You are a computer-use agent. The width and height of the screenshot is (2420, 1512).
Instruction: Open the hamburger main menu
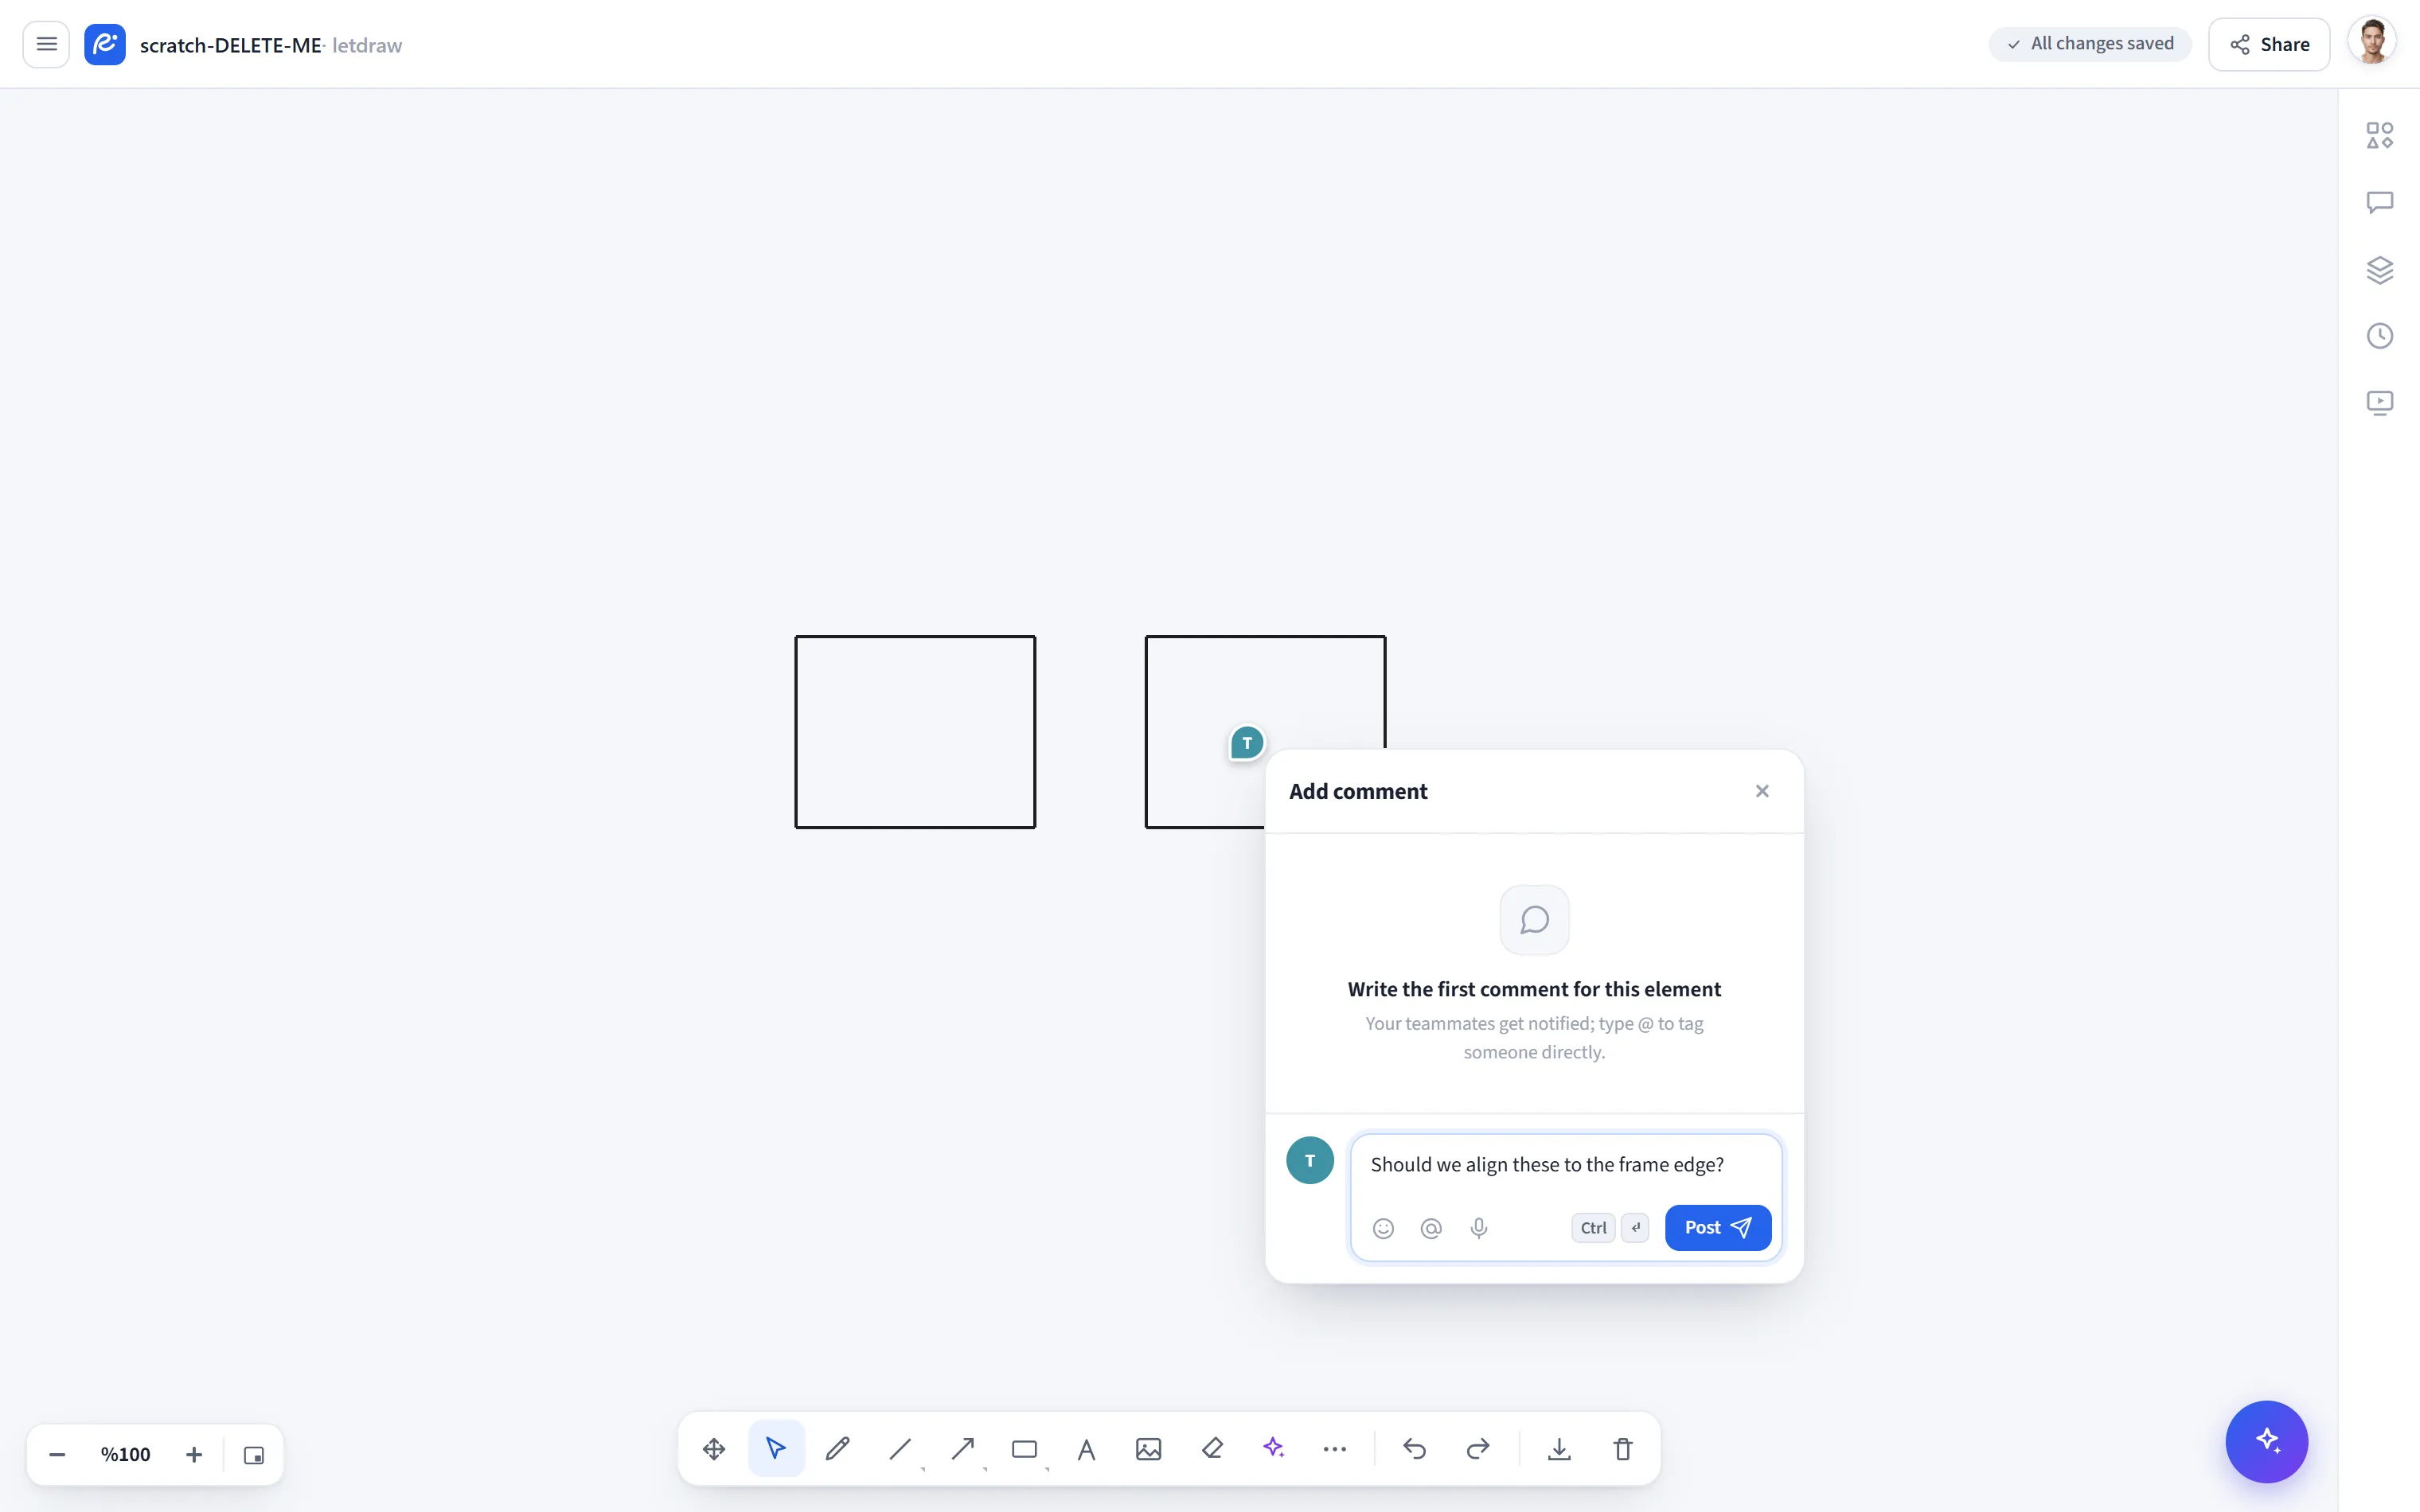pyautogui.click(x=46, y=44)
